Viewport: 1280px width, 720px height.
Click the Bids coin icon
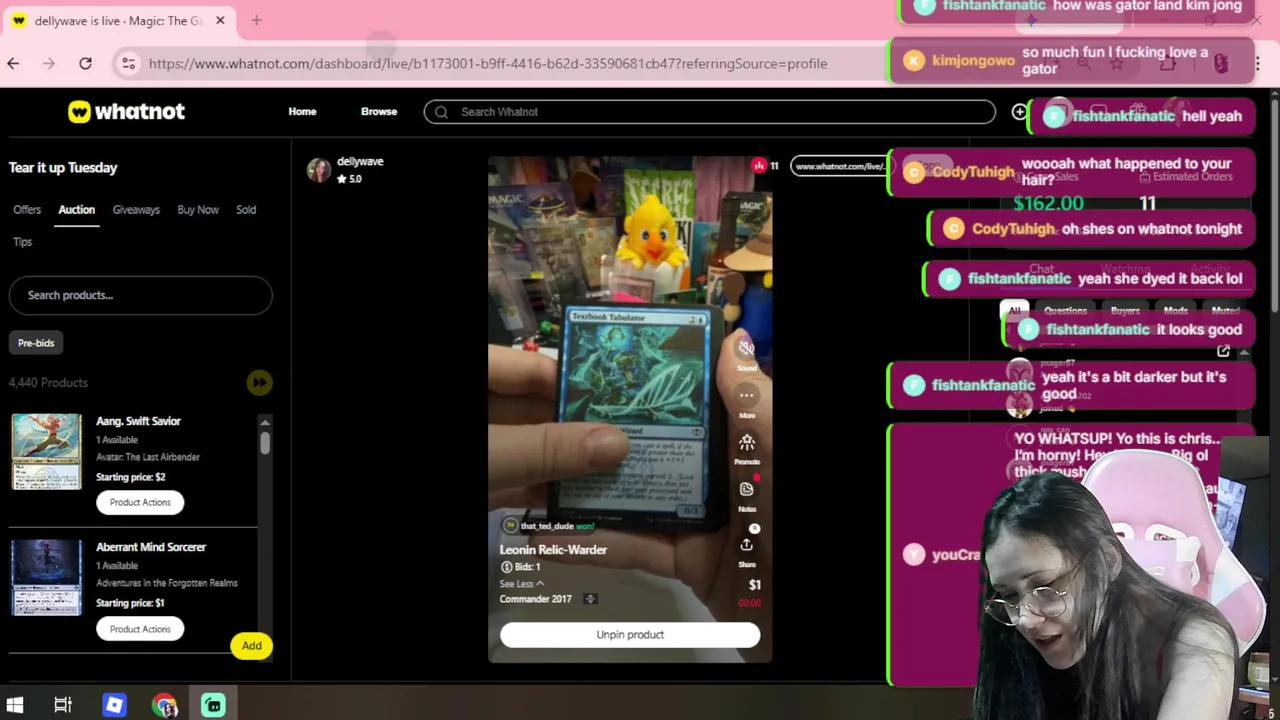(x=506, y=567)
